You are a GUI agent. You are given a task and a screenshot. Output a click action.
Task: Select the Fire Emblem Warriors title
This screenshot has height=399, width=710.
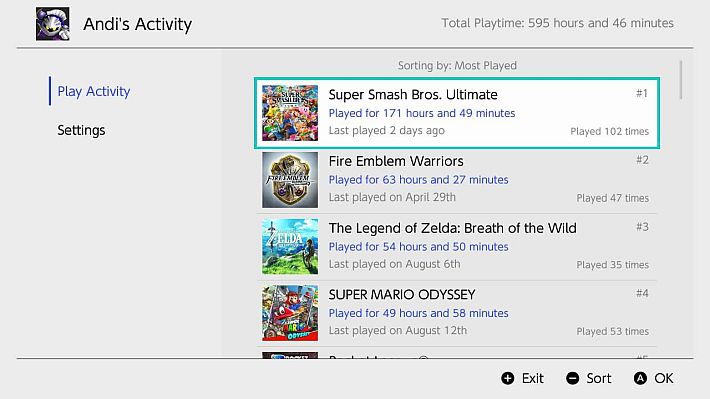pos(396,161)
